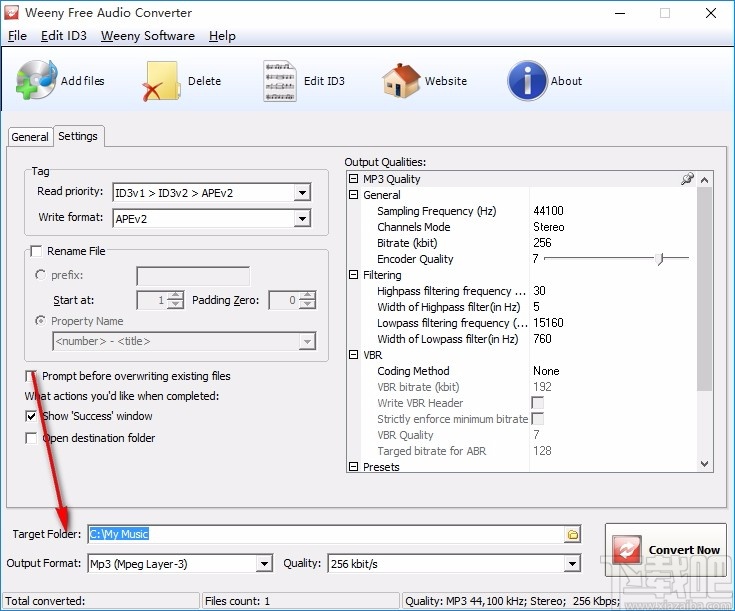The height and width of the screenshot is (611, 735).
Task: Click the Highpass filtering frequency value 30
Action: 540,291
